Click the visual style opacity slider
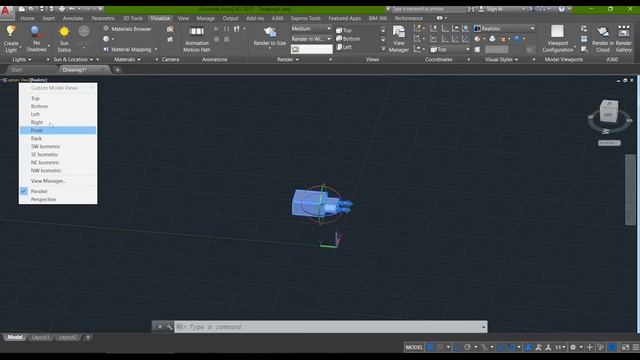Viewport: 640px width, 360px height. point(496,49)
